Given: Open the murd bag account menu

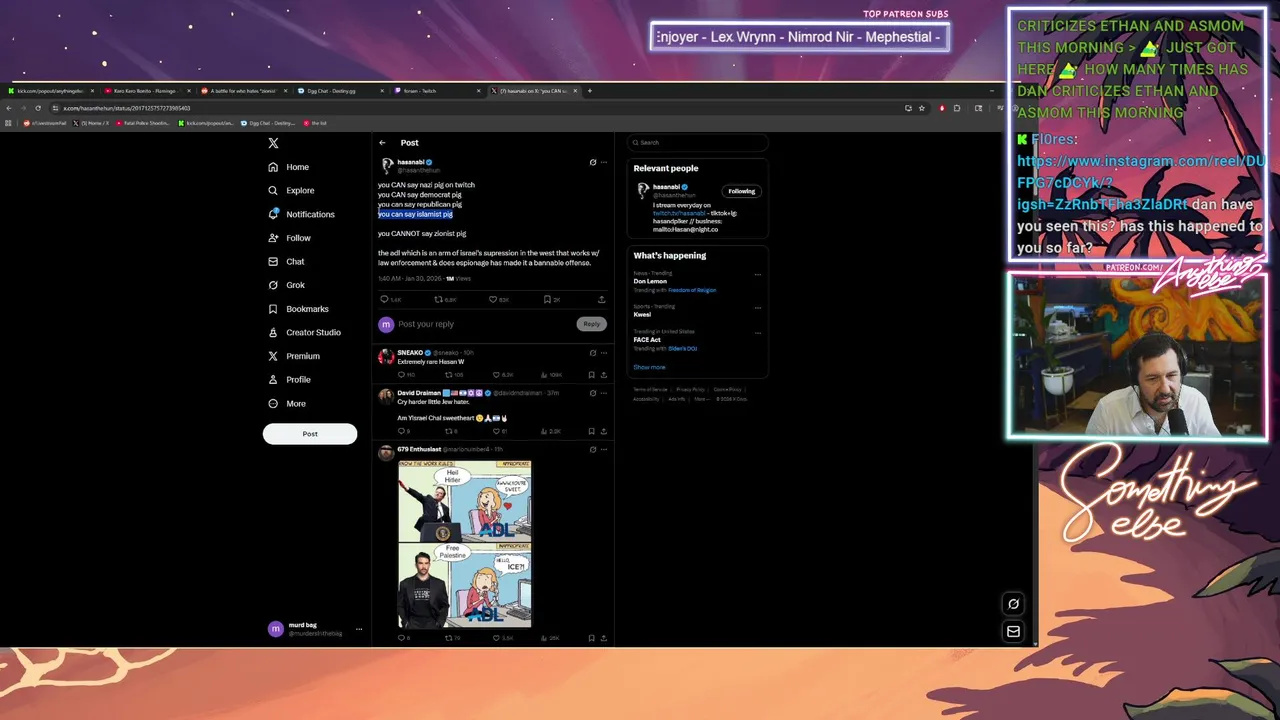Looking at the screenshot, I should pos(315,629).
